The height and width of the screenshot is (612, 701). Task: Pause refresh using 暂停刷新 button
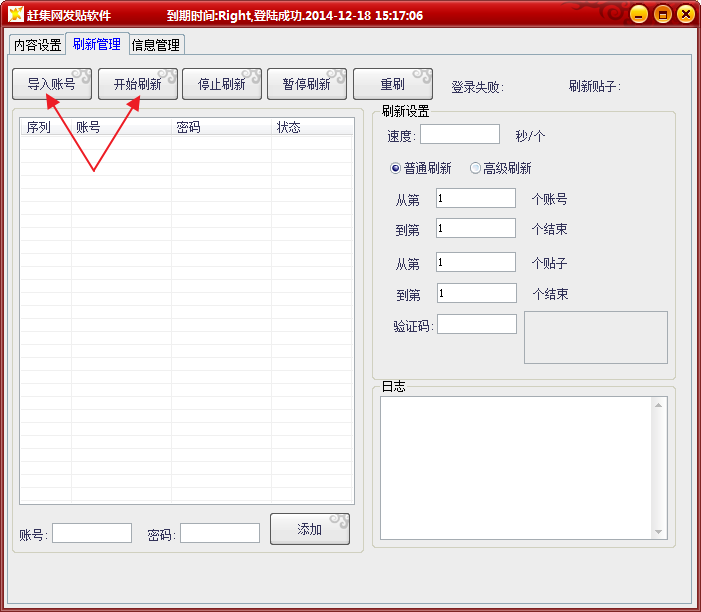pos(307,84)
